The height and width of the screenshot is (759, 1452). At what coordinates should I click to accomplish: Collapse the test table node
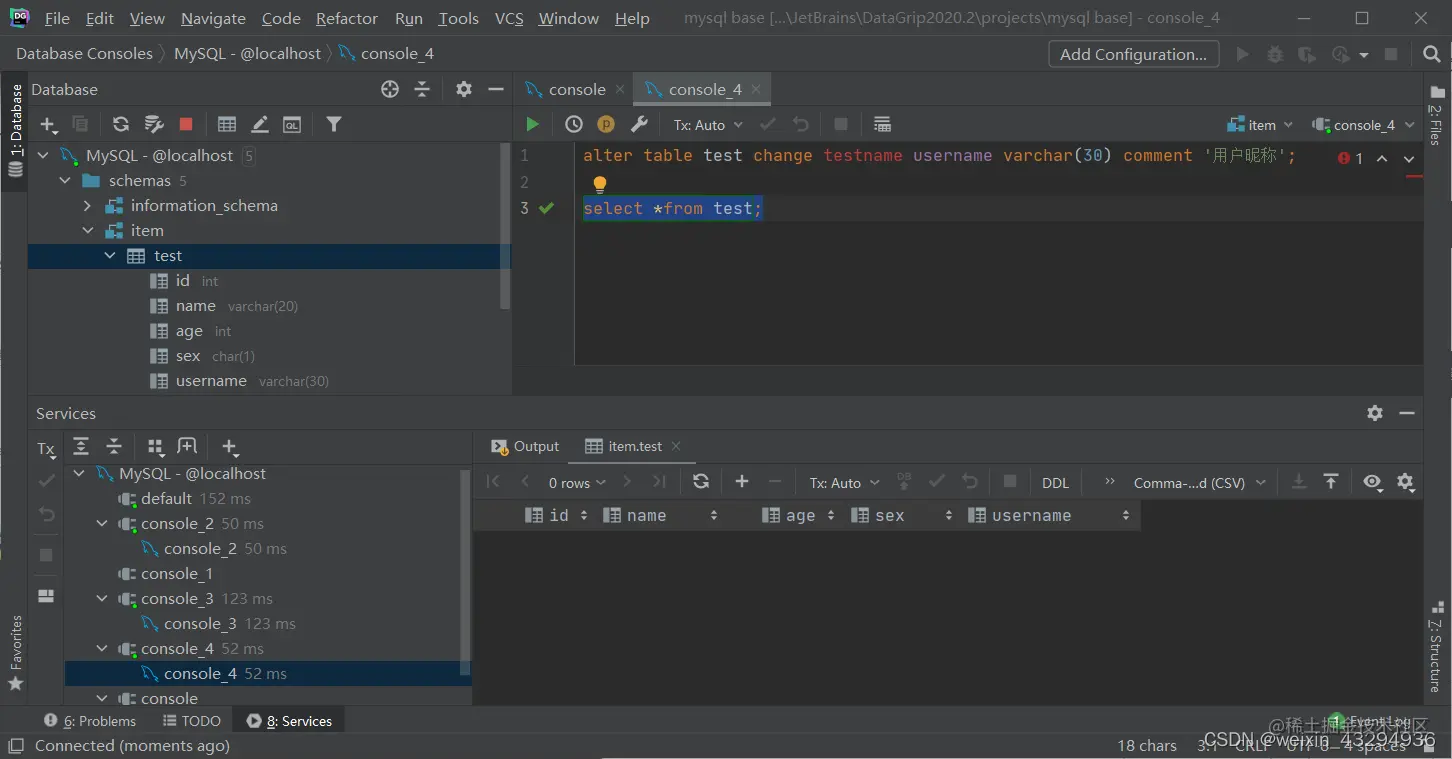110,256
